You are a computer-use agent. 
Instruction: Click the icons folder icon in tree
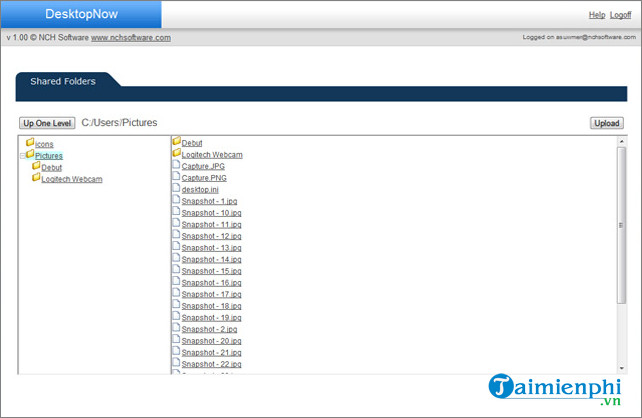30,143
